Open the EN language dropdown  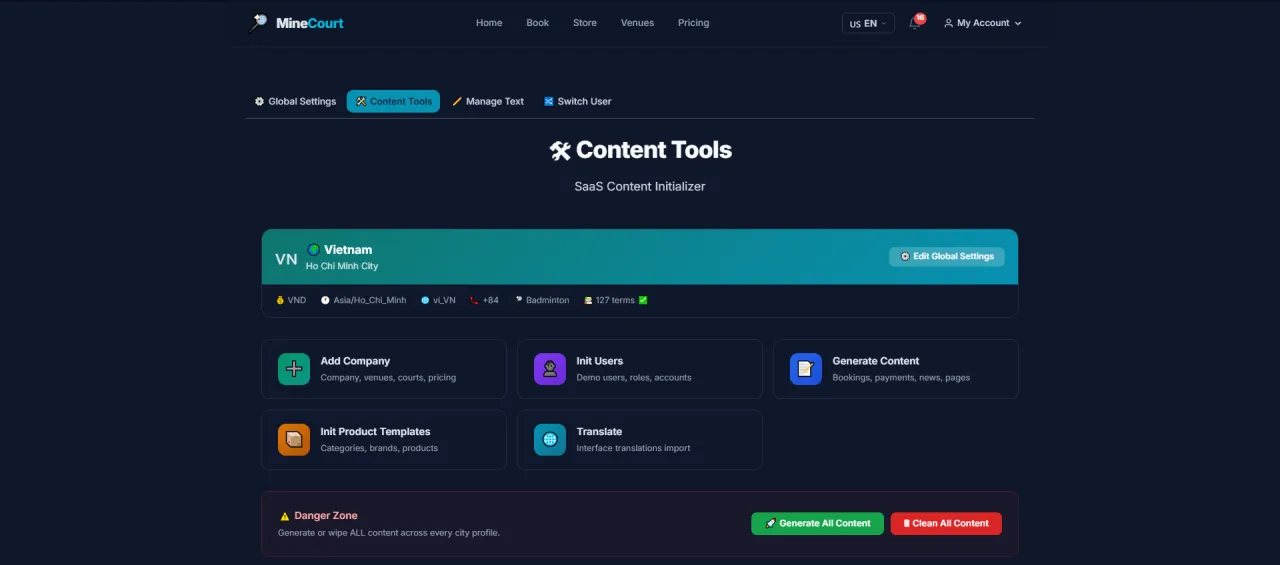pyautogui.click(x=868, y=23)
